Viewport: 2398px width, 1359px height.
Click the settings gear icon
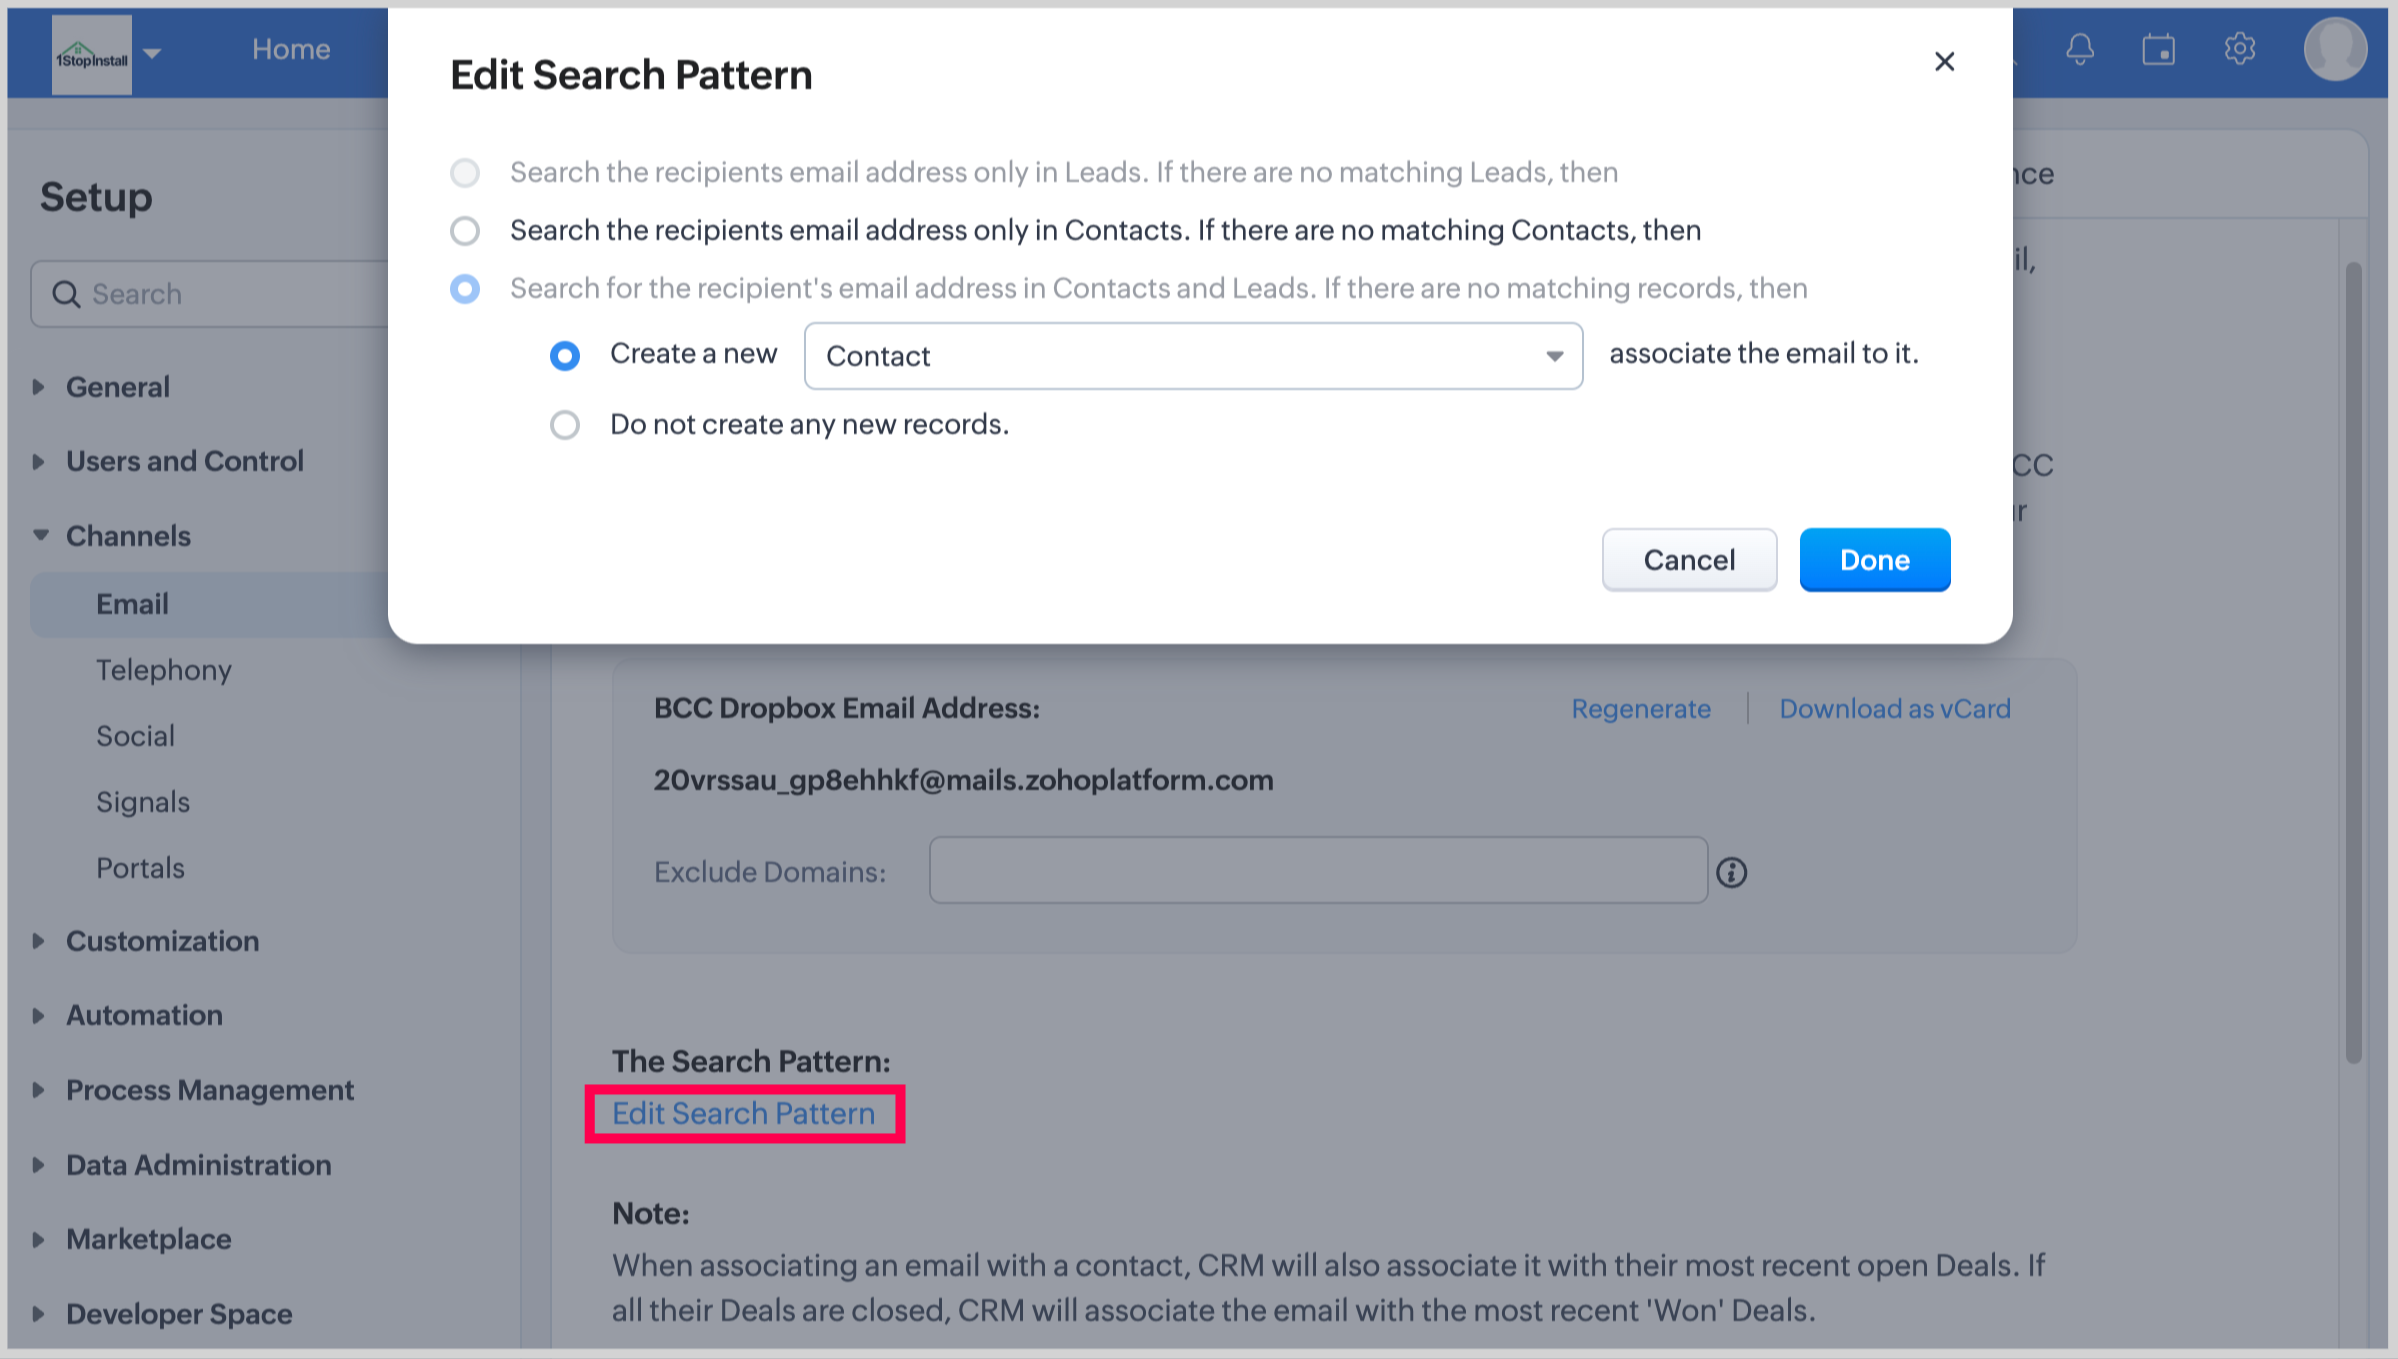(2239, 49)
